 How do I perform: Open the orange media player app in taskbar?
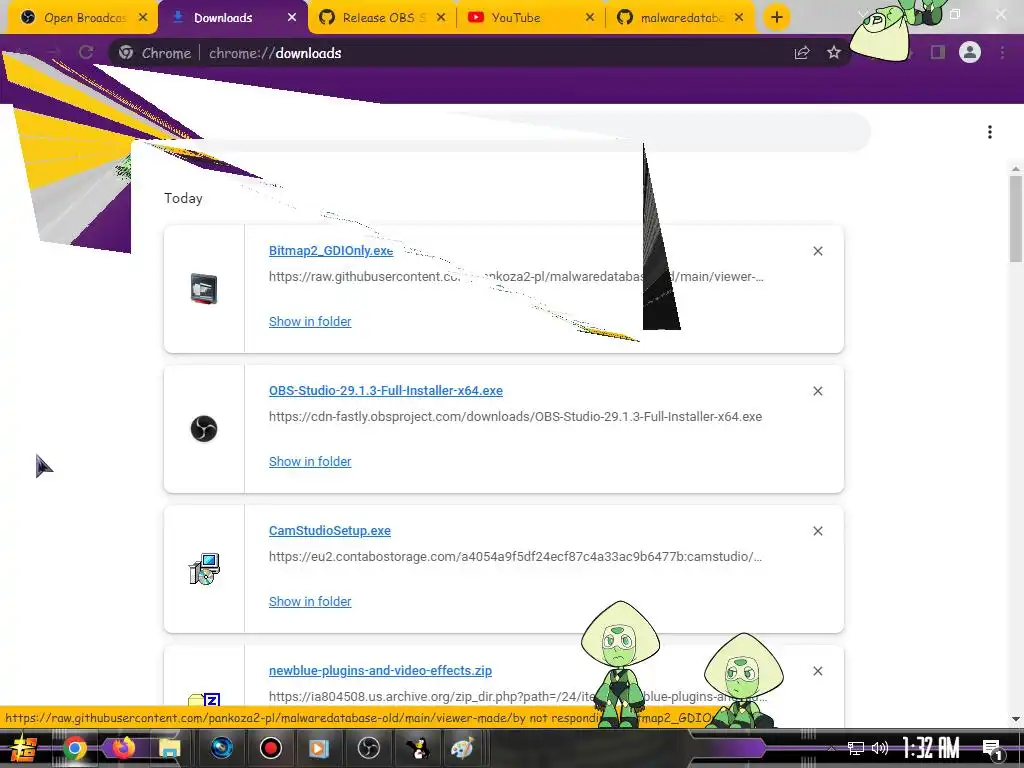(x=319, y=748)
